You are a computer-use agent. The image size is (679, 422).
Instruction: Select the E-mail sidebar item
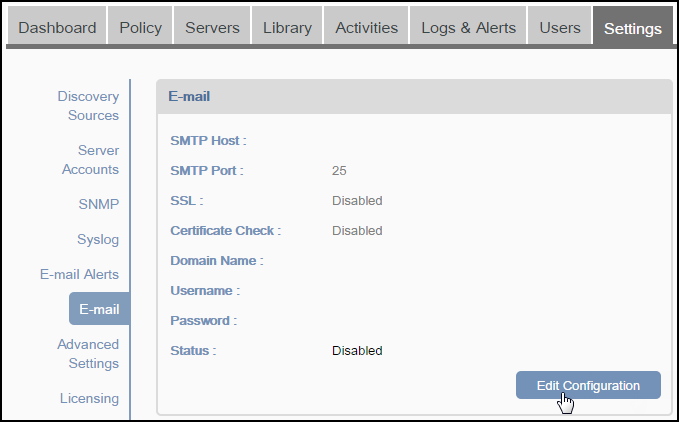click(99, 309)
